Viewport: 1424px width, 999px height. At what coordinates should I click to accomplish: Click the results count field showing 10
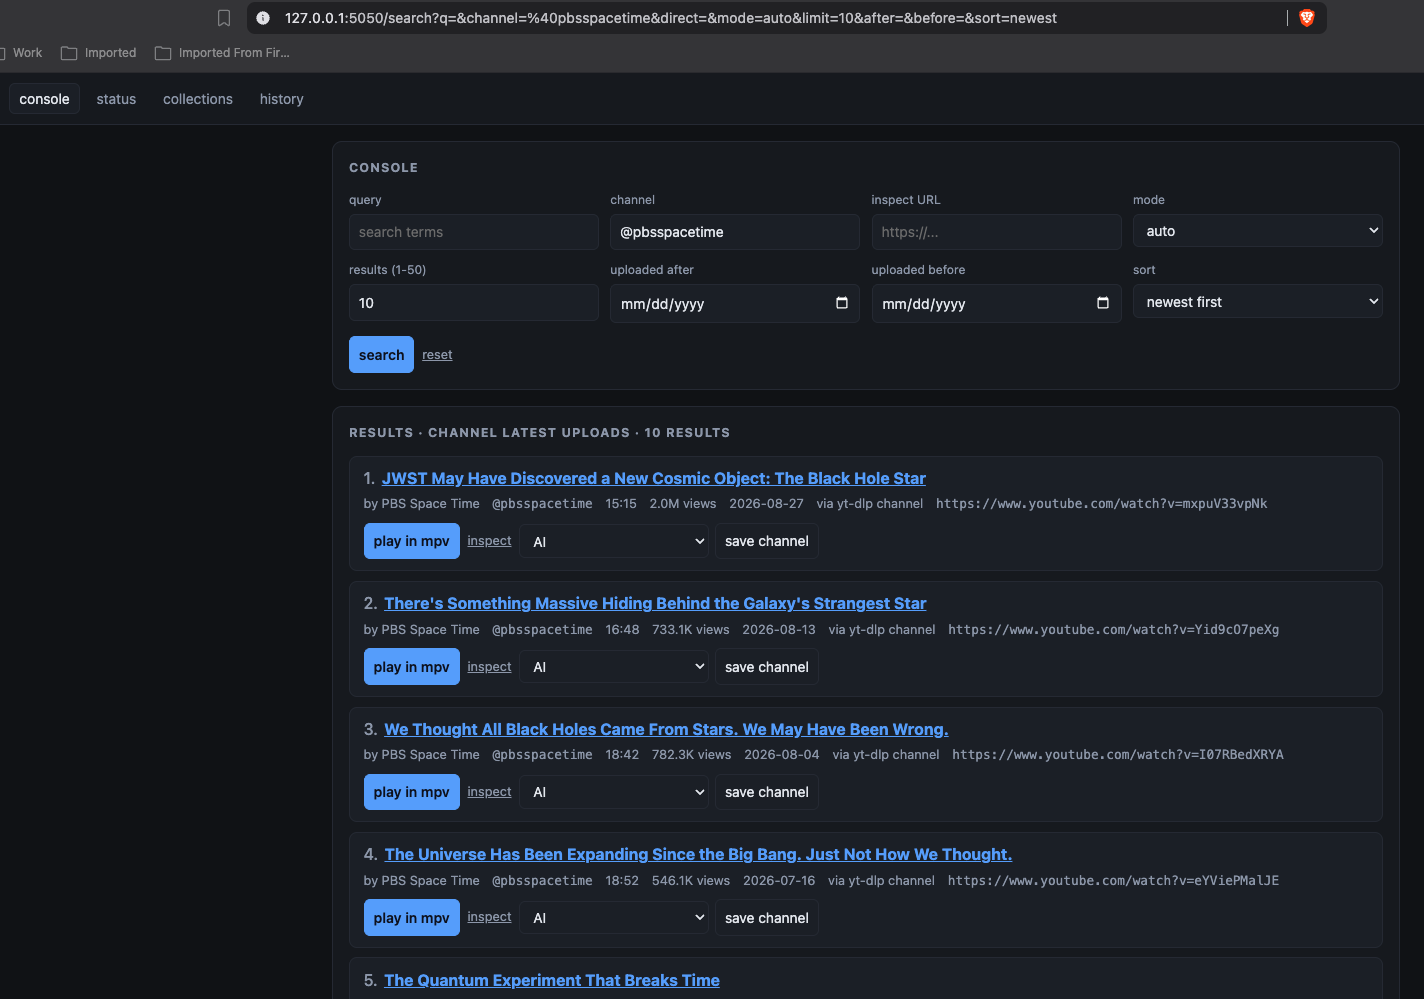pos(474,303)
